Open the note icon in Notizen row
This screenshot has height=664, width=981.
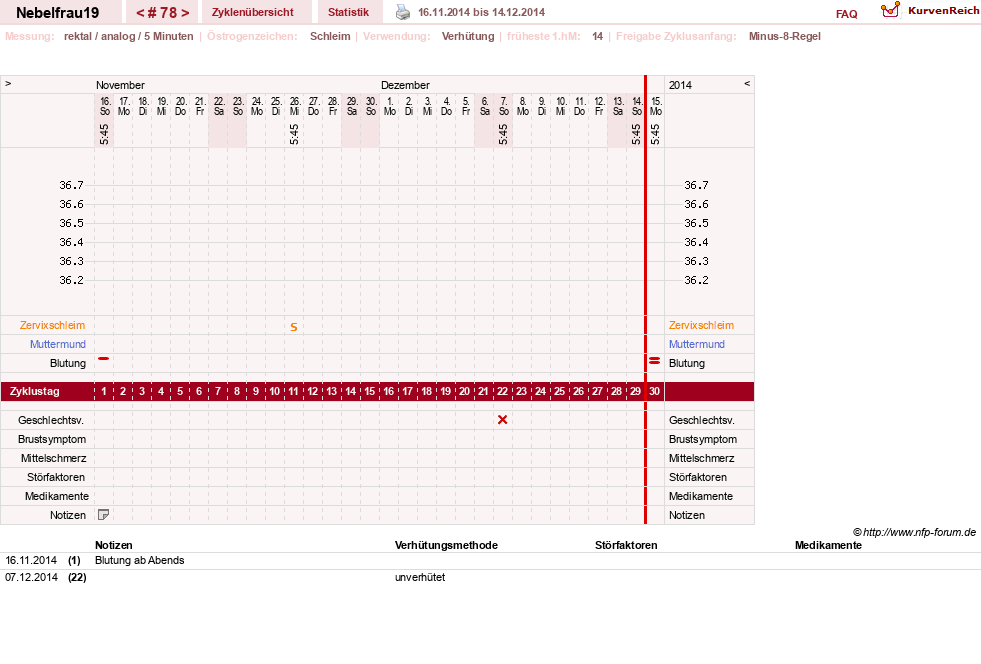(x=104, y=515)
